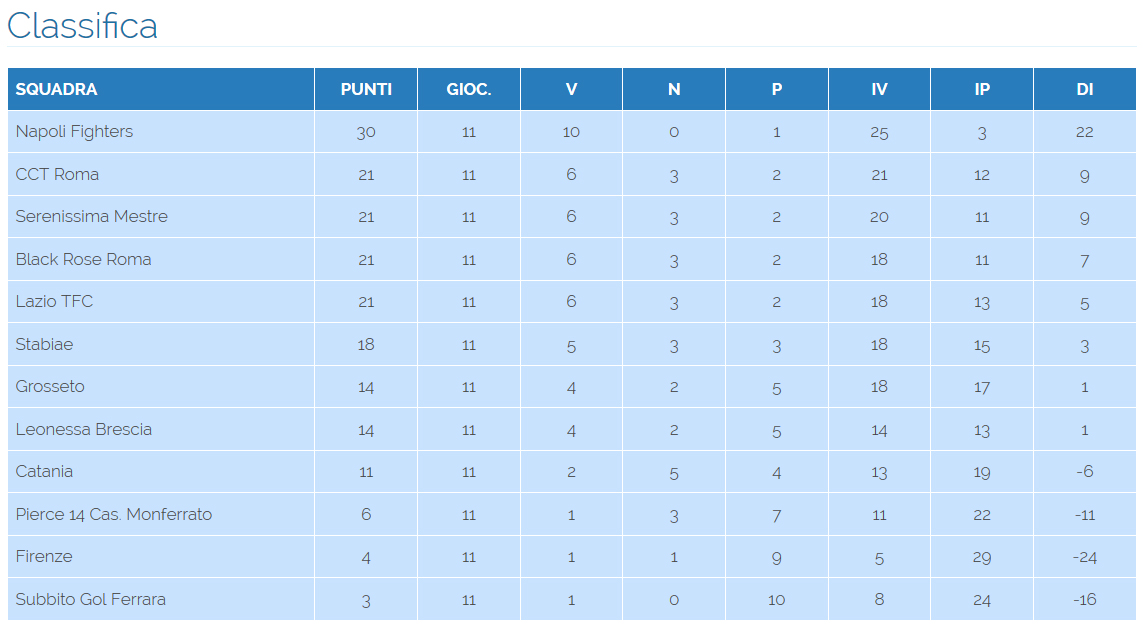The image size is (1143, 636).
Task: Open the Napoli Fighters team link
Action: click(74, 132)
